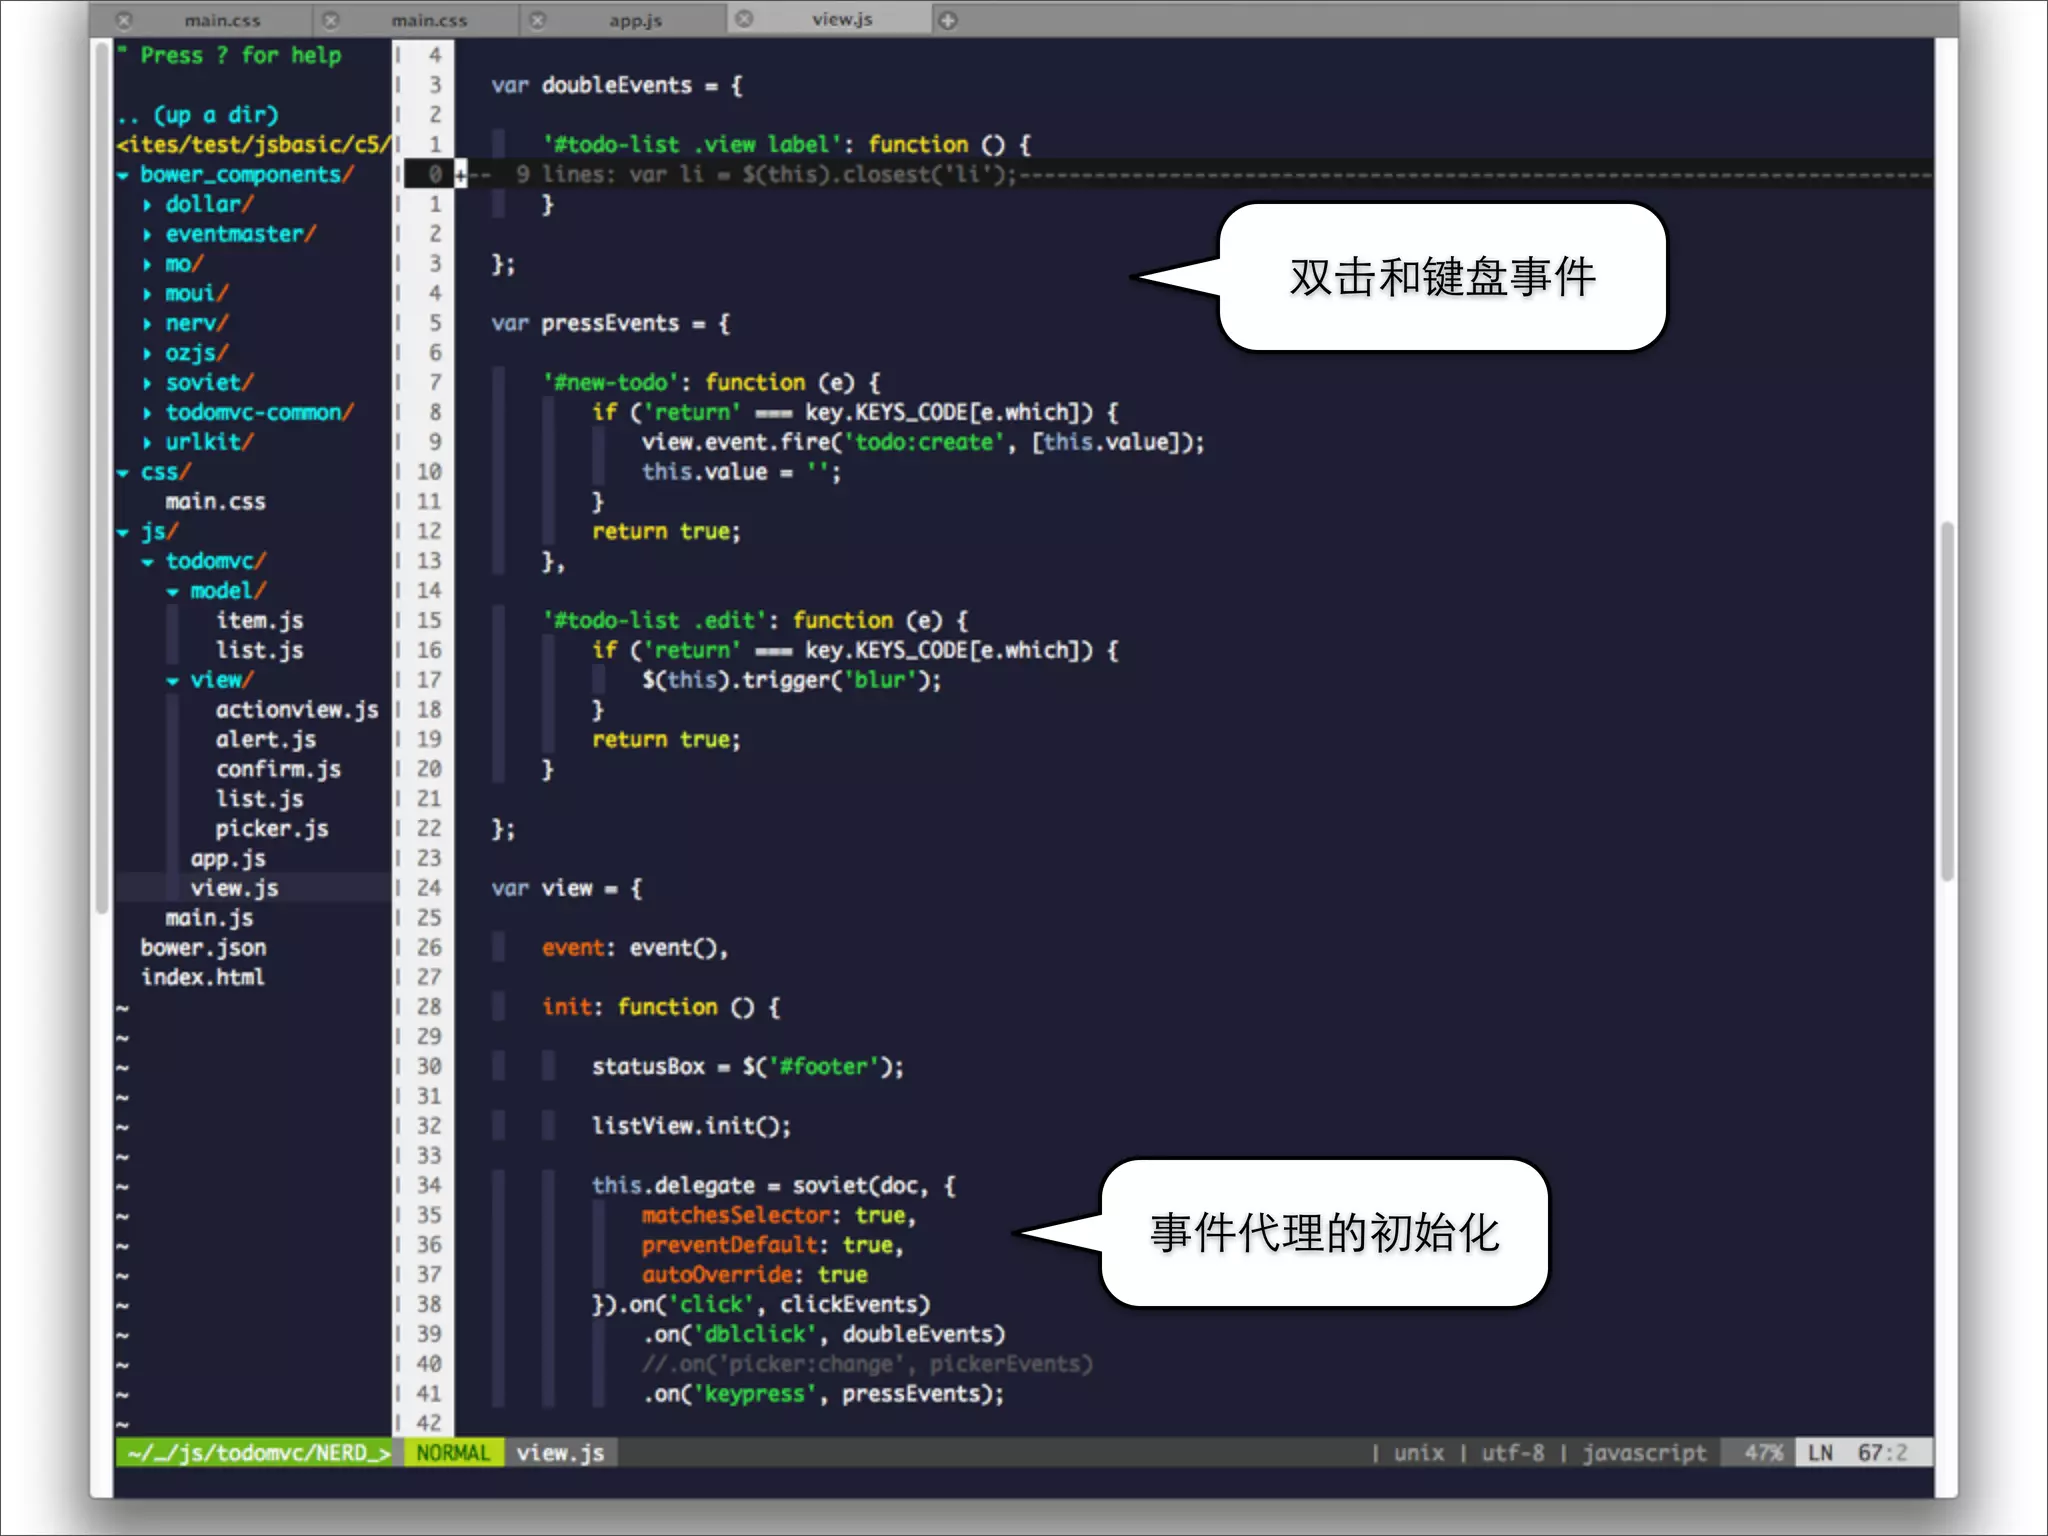Expand the urlkit/ folder arrow
Screen dimensions: 2048x1536
148,443
